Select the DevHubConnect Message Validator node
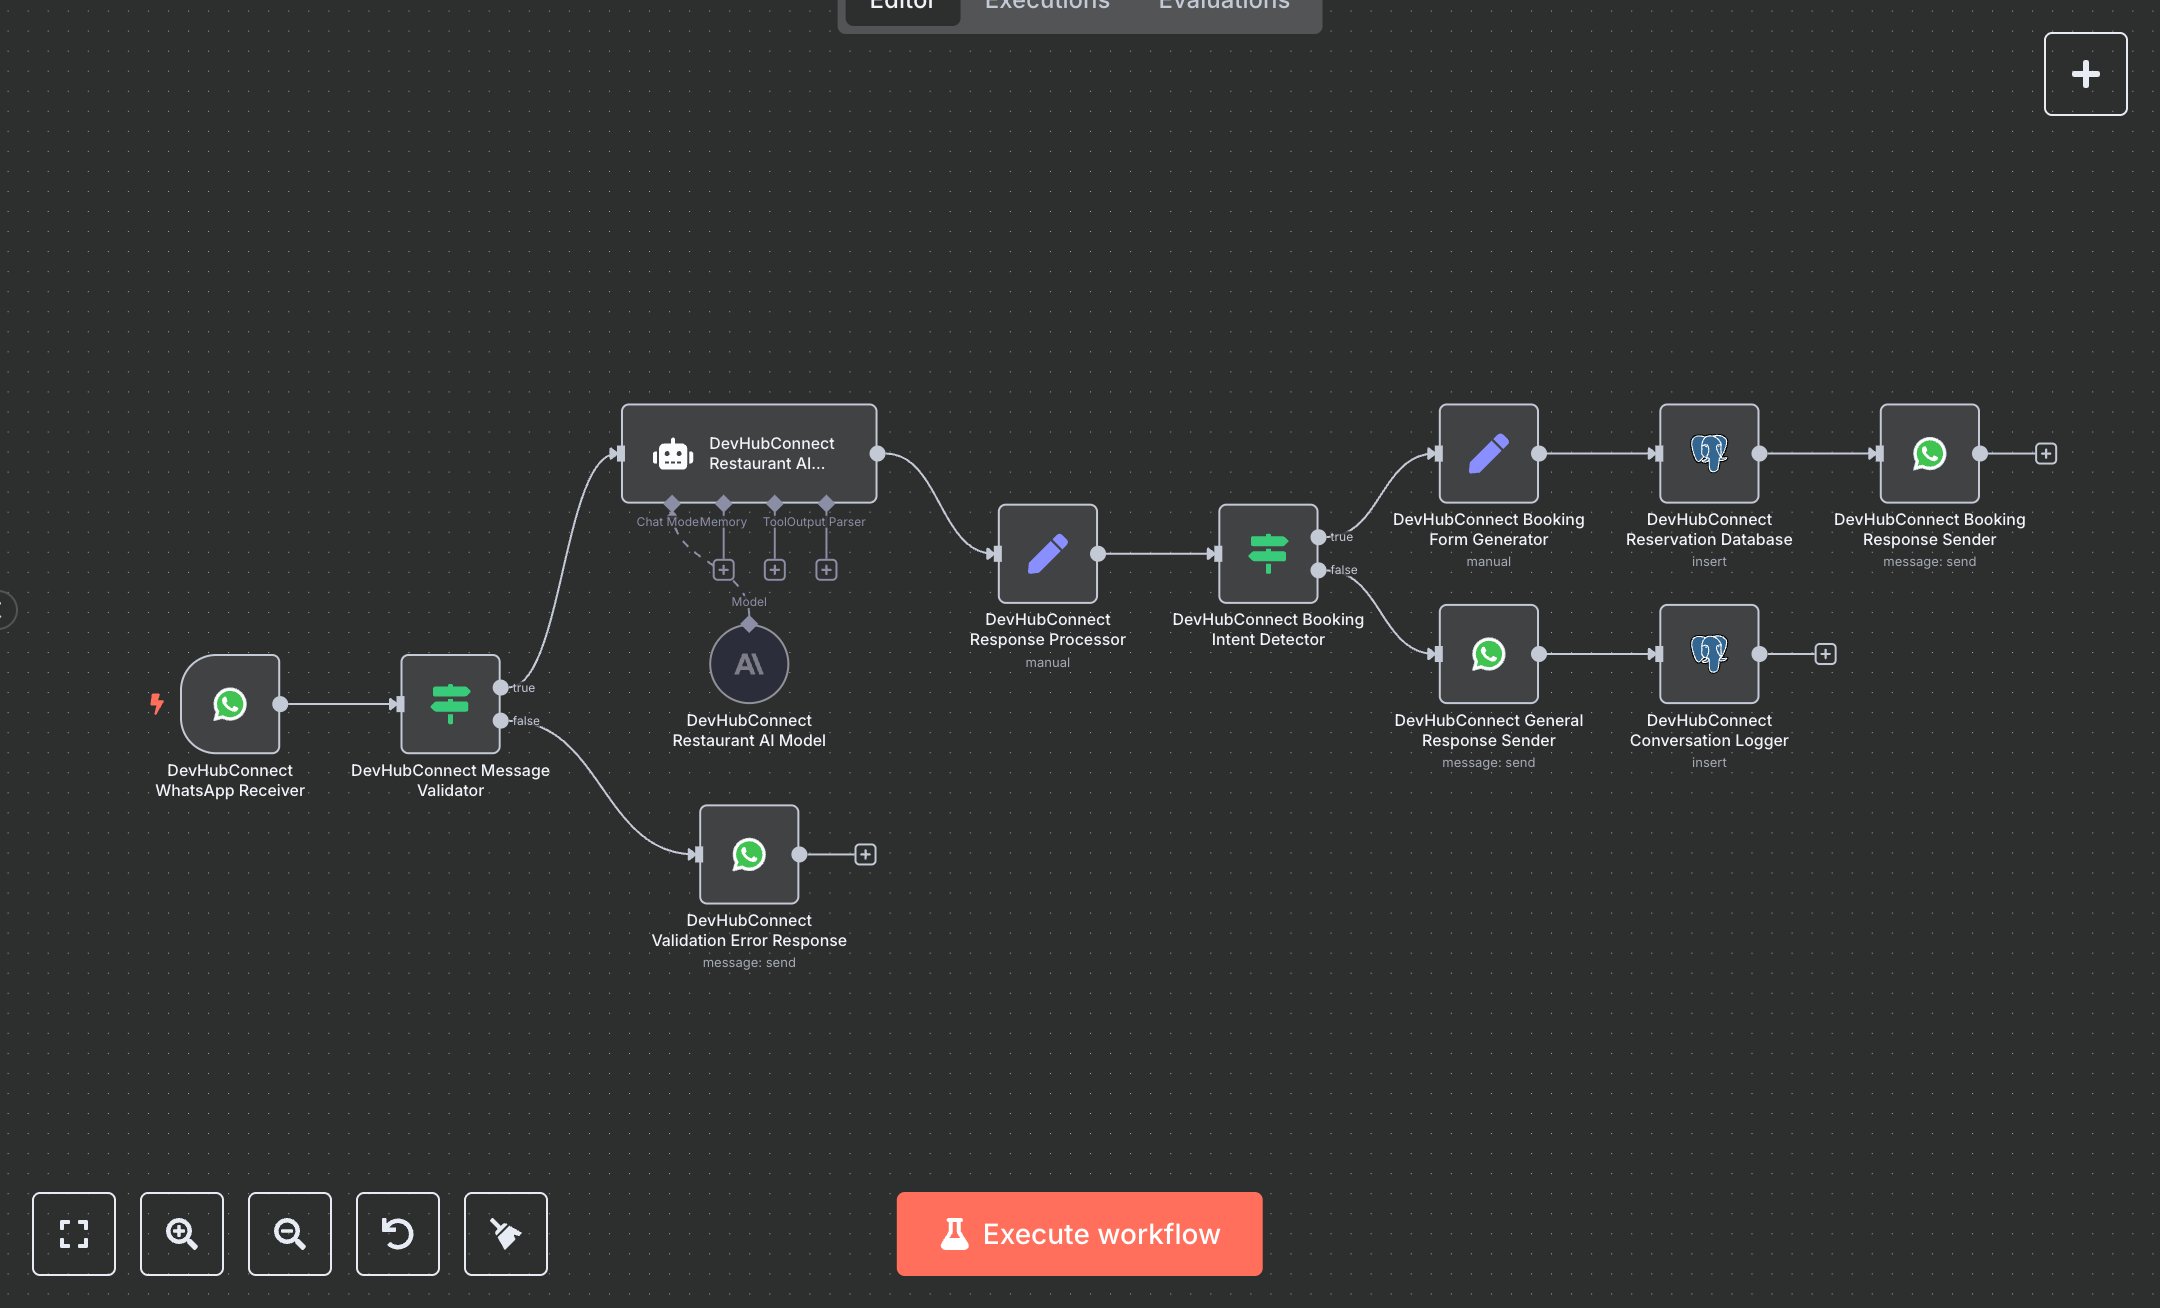Screen dimensions: 2160x1308 pos(450,704)
